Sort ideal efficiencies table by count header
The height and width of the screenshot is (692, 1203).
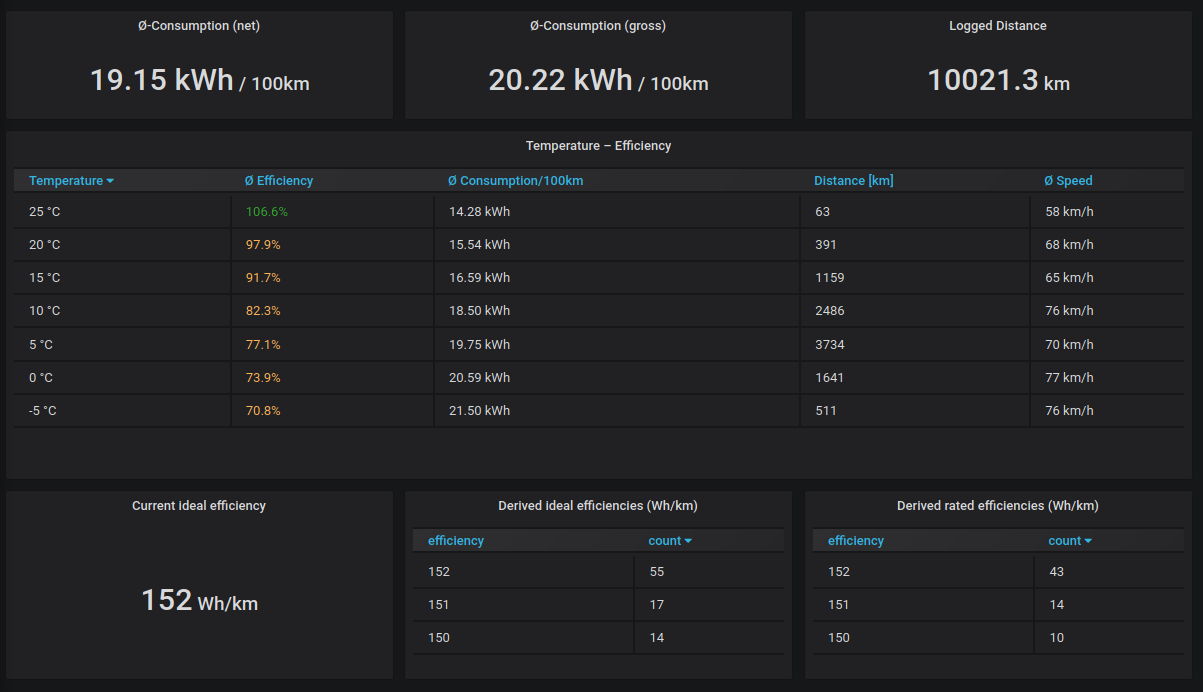[x=670, y=541]
